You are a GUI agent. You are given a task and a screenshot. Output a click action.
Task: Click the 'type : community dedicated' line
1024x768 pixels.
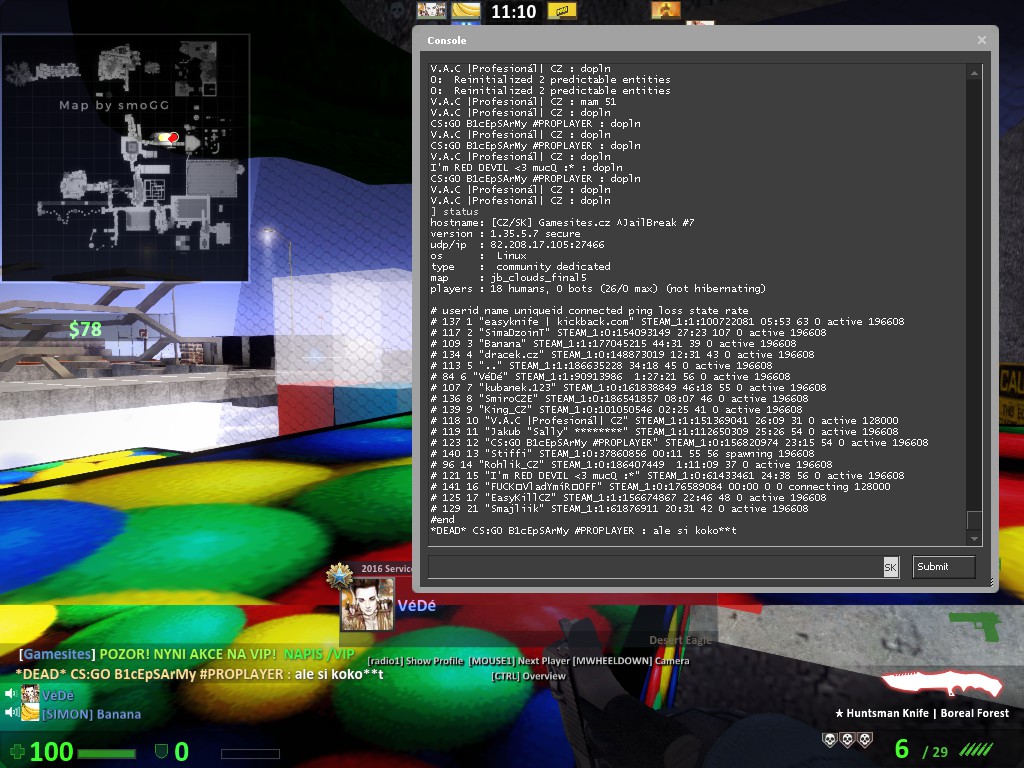point(520,266)
